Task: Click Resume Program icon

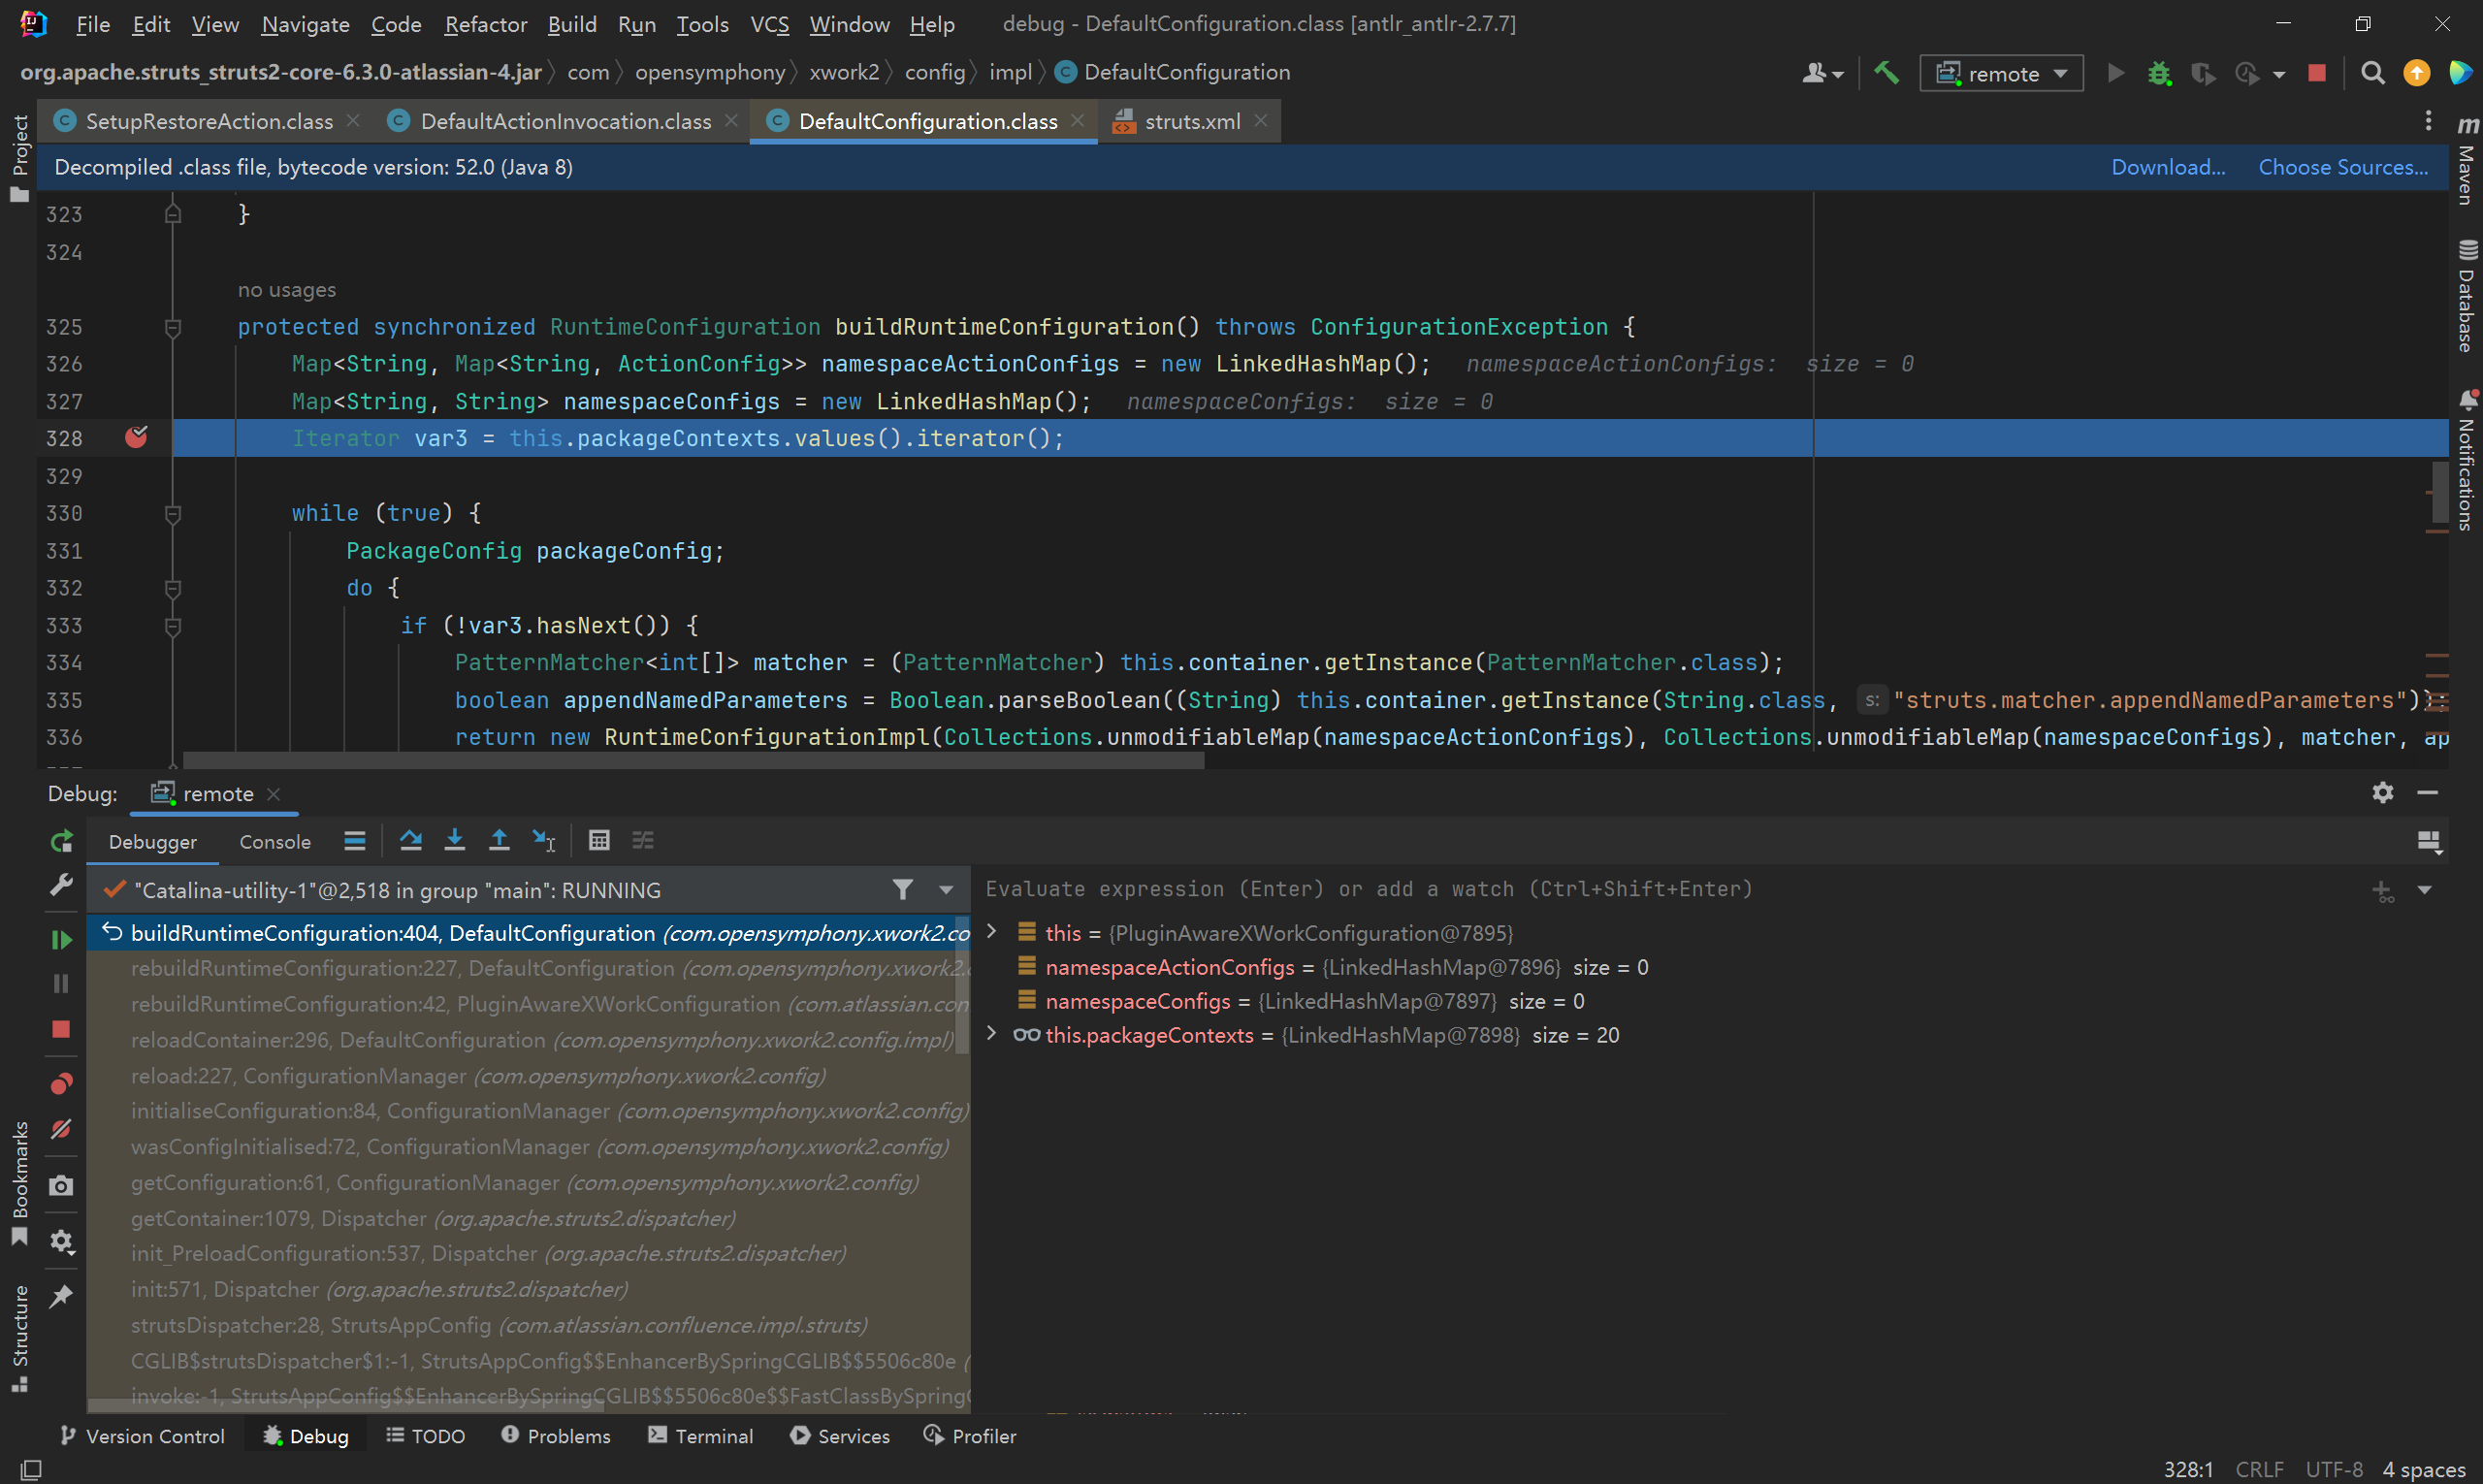Action: click(x=61, y=940)
